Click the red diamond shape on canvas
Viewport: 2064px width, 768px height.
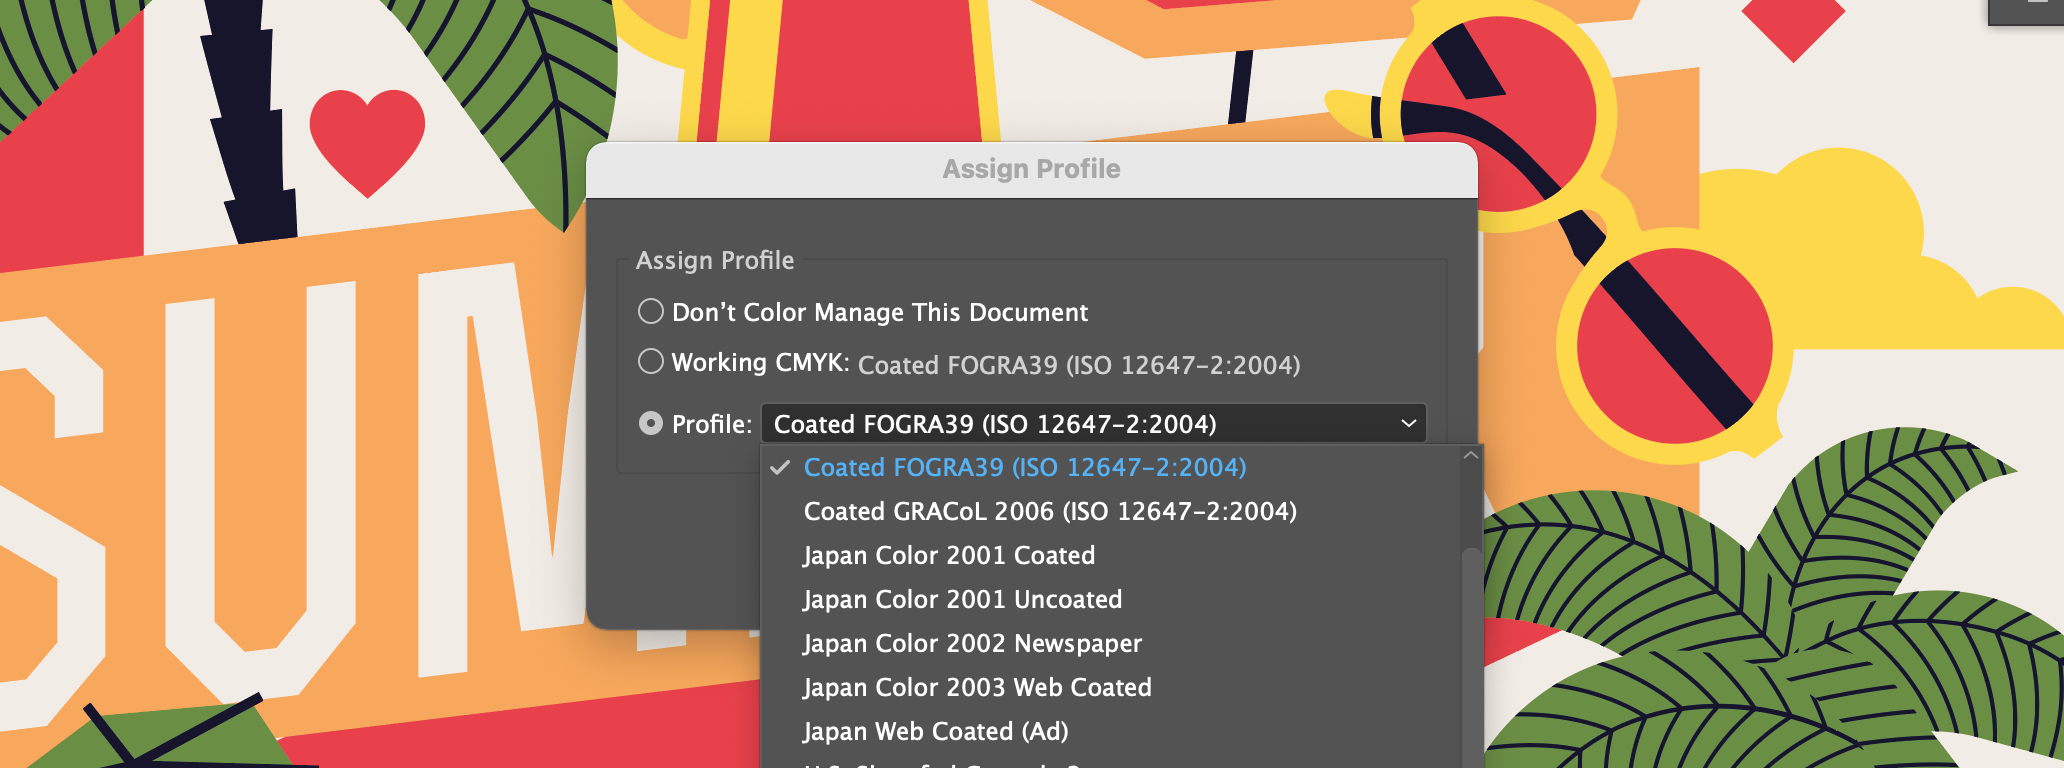(x=1793, y=25)
